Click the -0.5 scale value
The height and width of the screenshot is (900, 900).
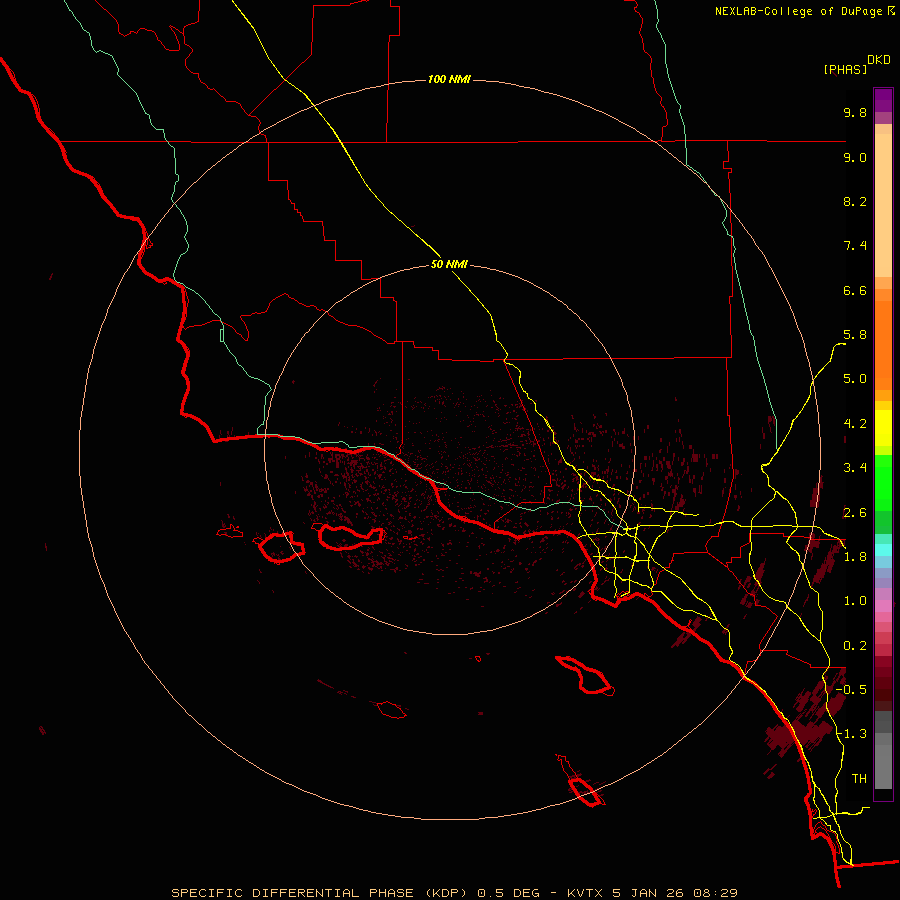(851, 690)
